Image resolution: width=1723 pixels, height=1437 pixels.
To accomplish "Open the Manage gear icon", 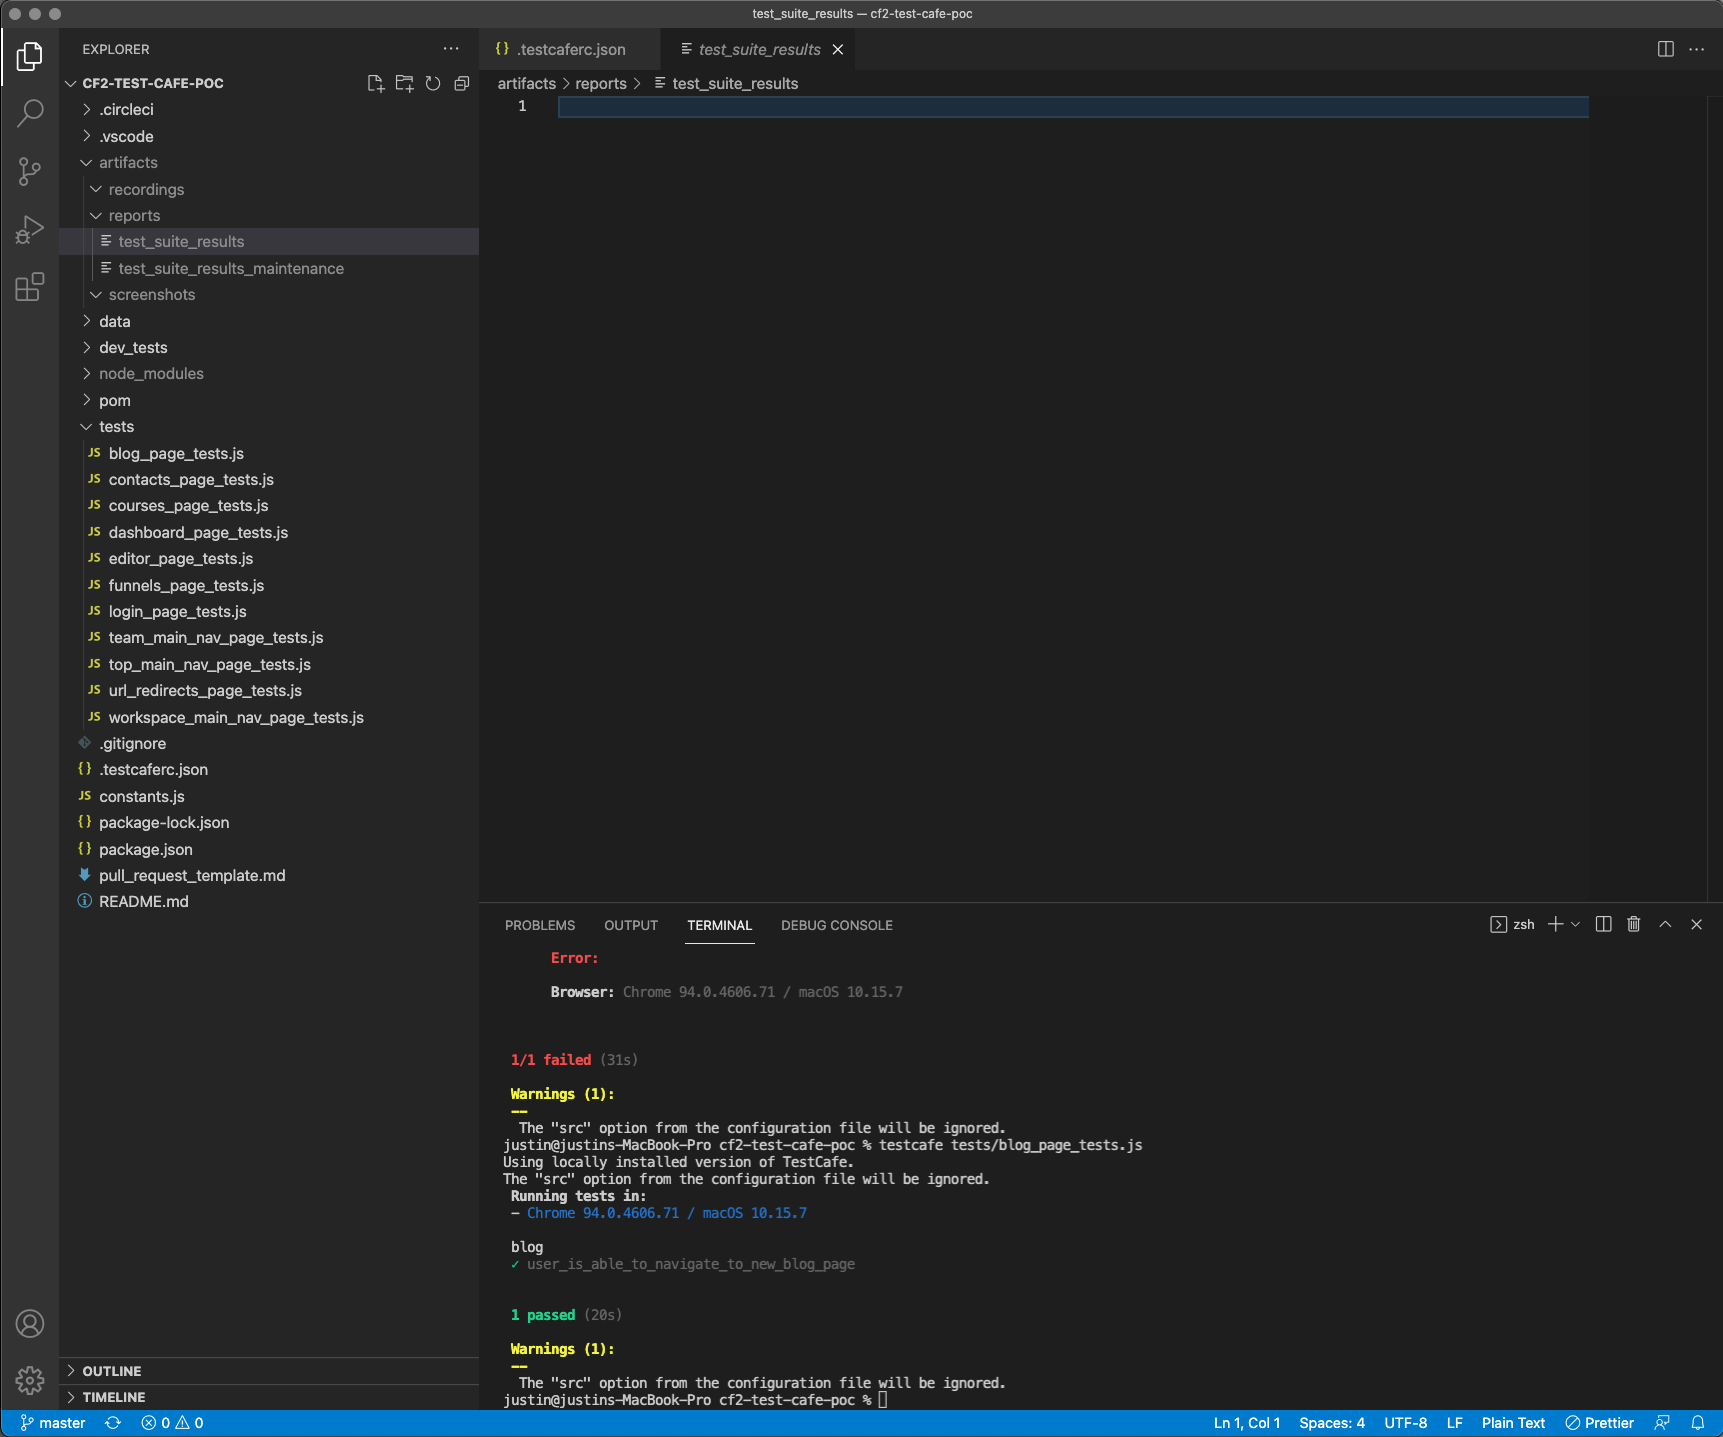I will coord(30,1381).
